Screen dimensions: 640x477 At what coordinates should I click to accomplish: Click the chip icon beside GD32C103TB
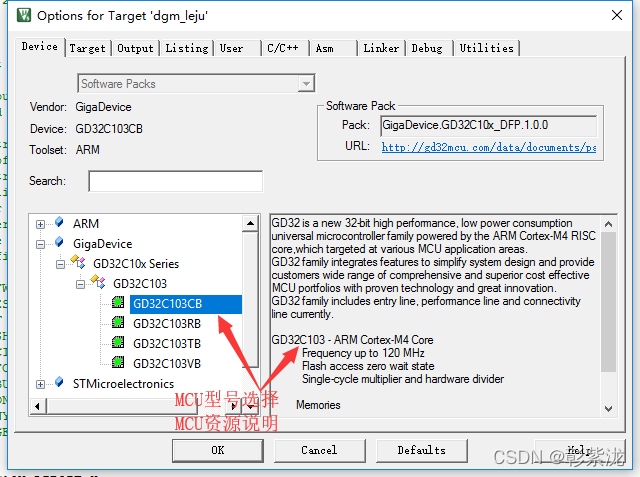click(x=118, y=342)
